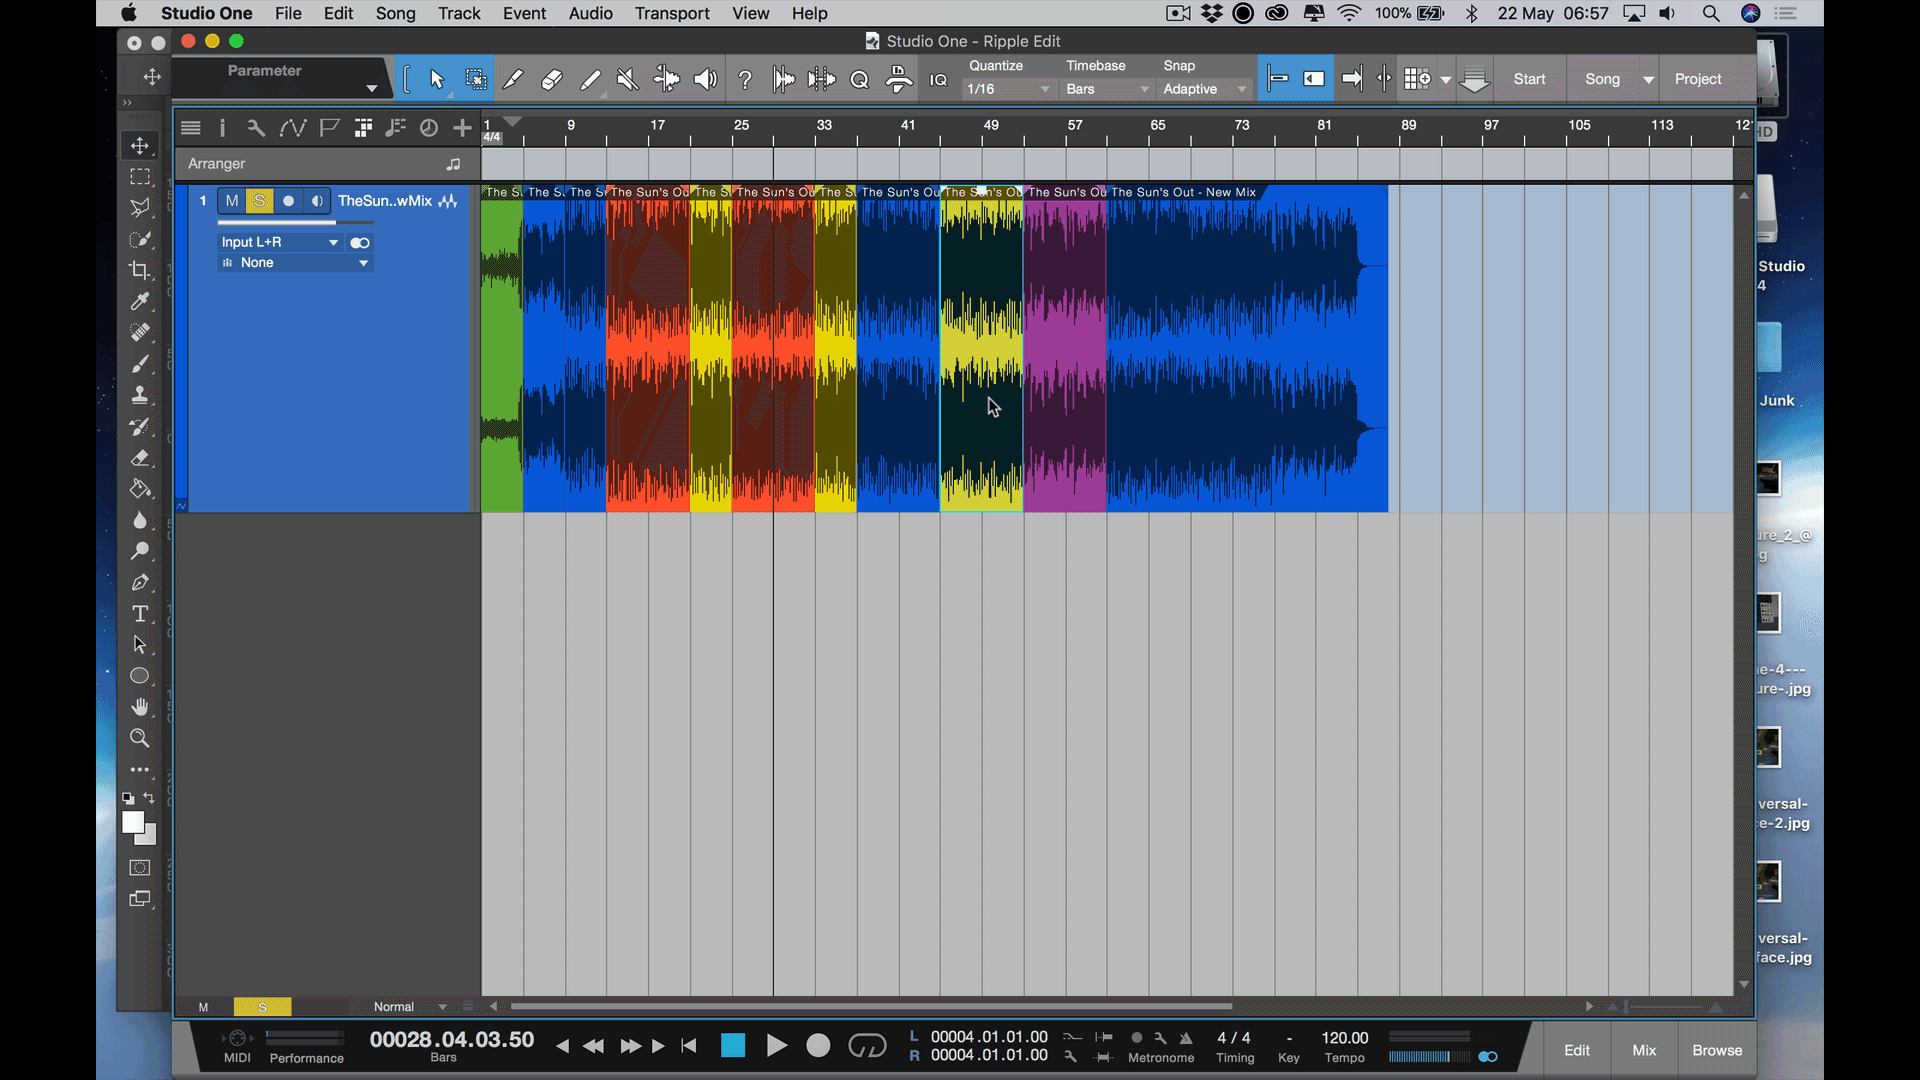
Task: Open the Track menu
Action: pyautogui.click(x=459, y=13)
